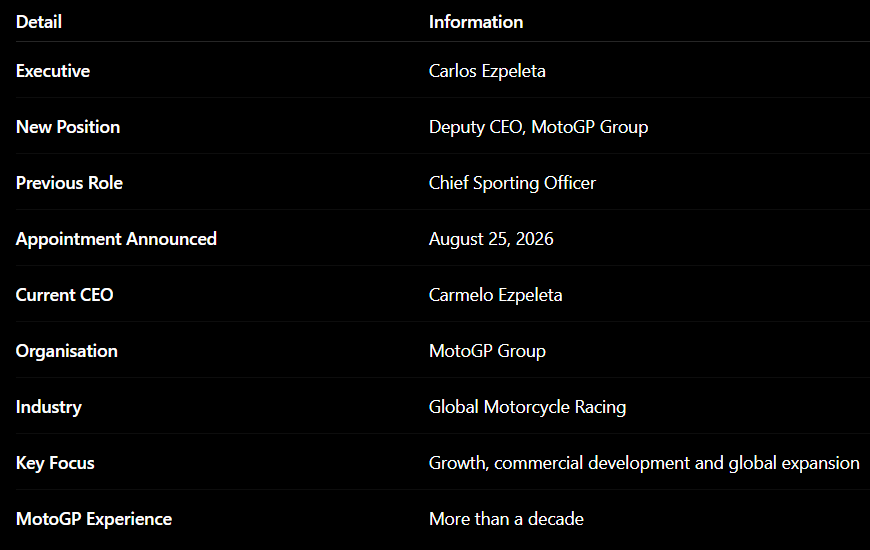Click MotoGP Group in Organisation row

pyautogui.click(x=487, y=351)
